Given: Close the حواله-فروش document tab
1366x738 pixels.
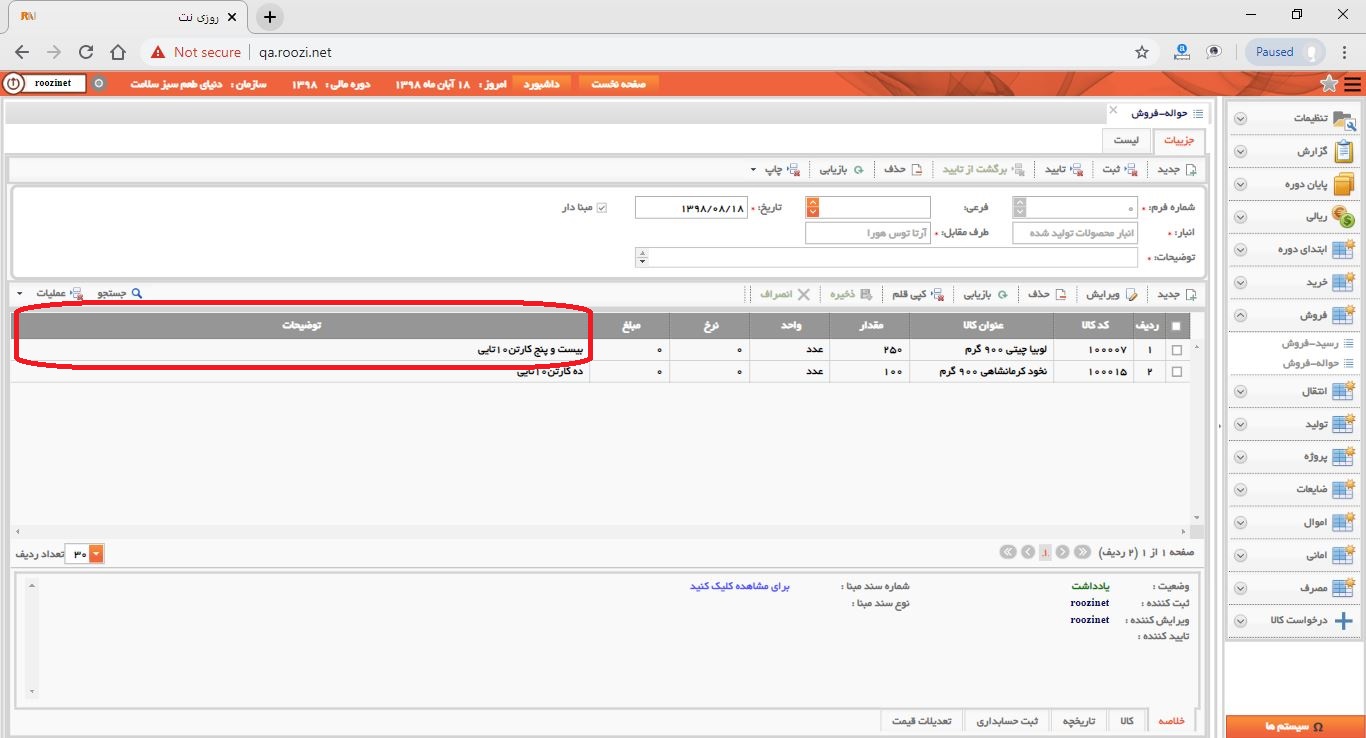Looking at the screenshot, I should pyautogui.click(x=1113, y=110).
